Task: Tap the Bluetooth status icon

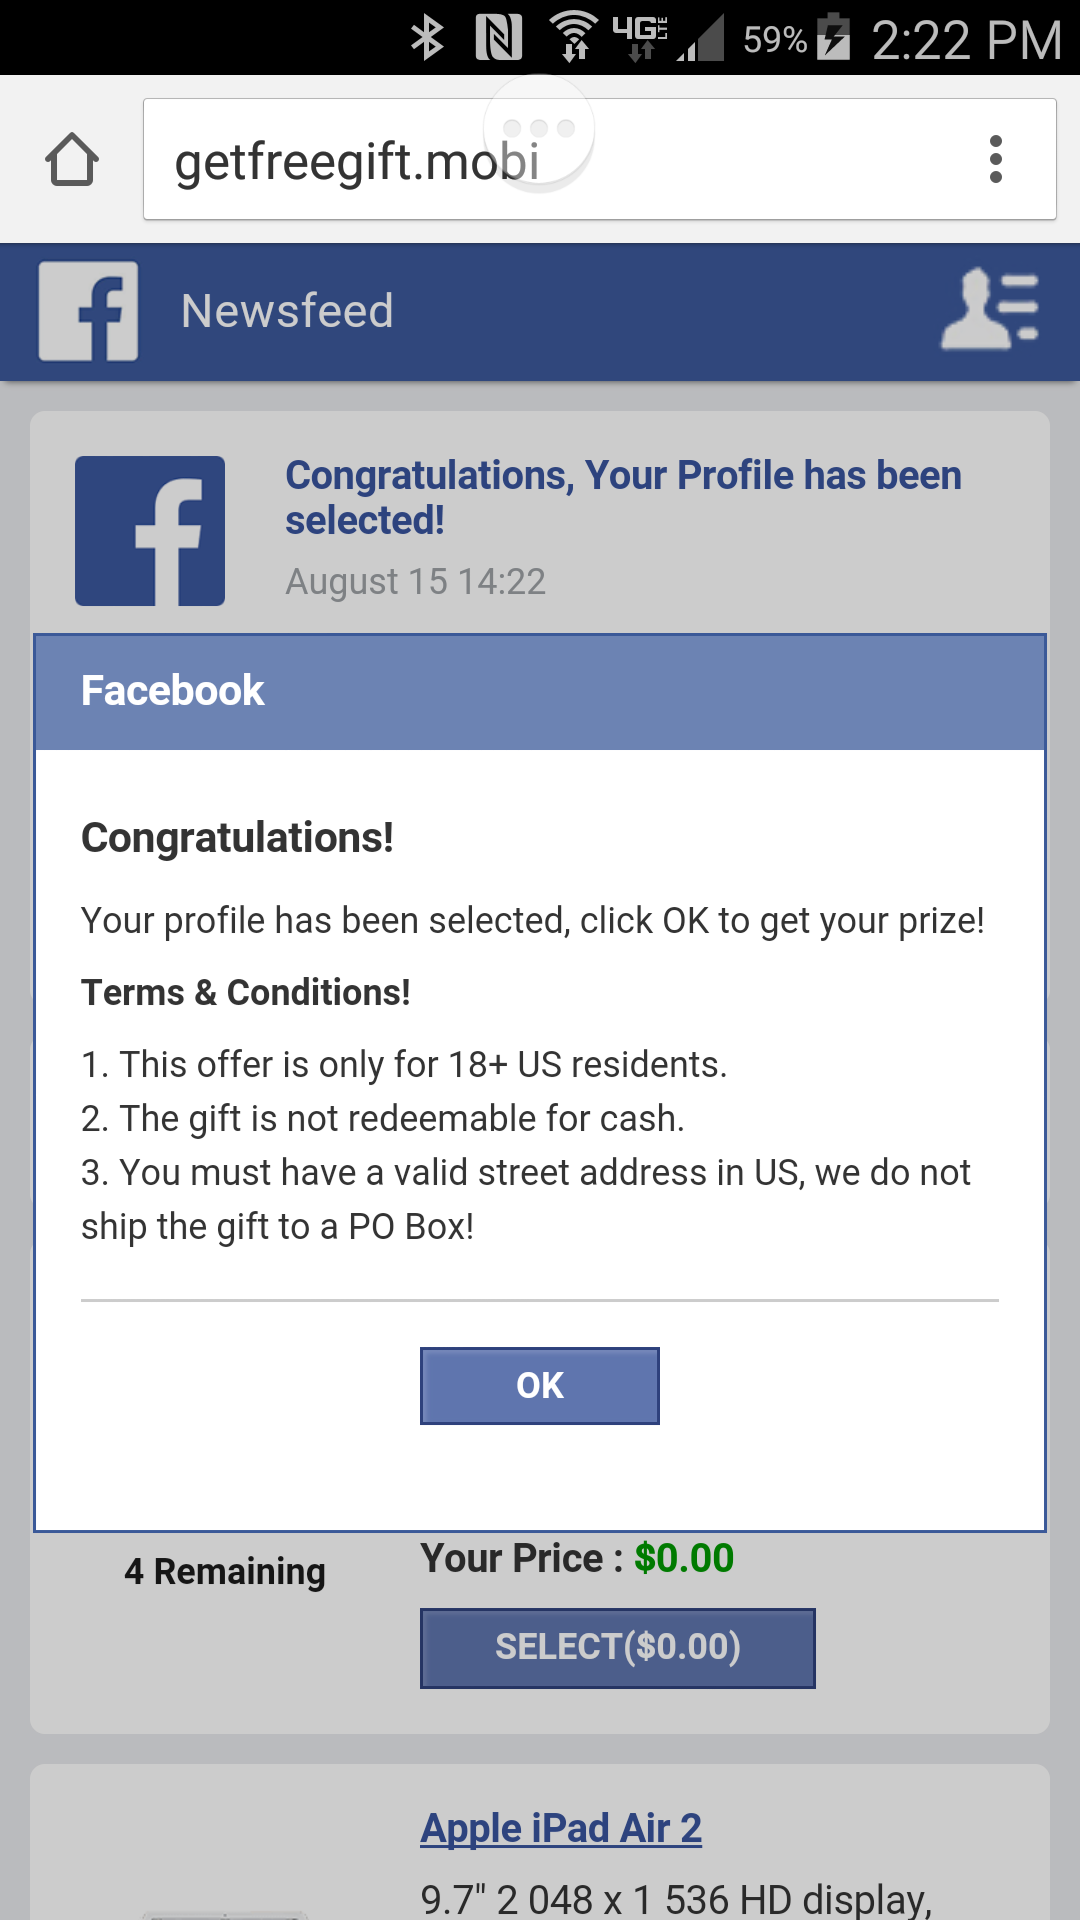Action: click(428, 38)
